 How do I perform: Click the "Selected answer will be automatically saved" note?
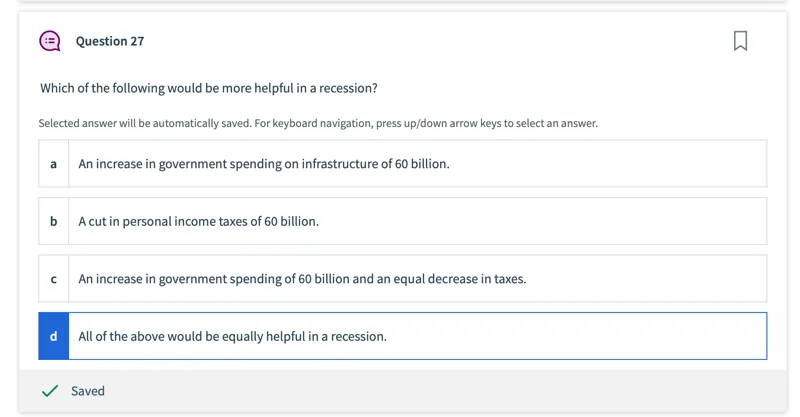tap(318, 124)
